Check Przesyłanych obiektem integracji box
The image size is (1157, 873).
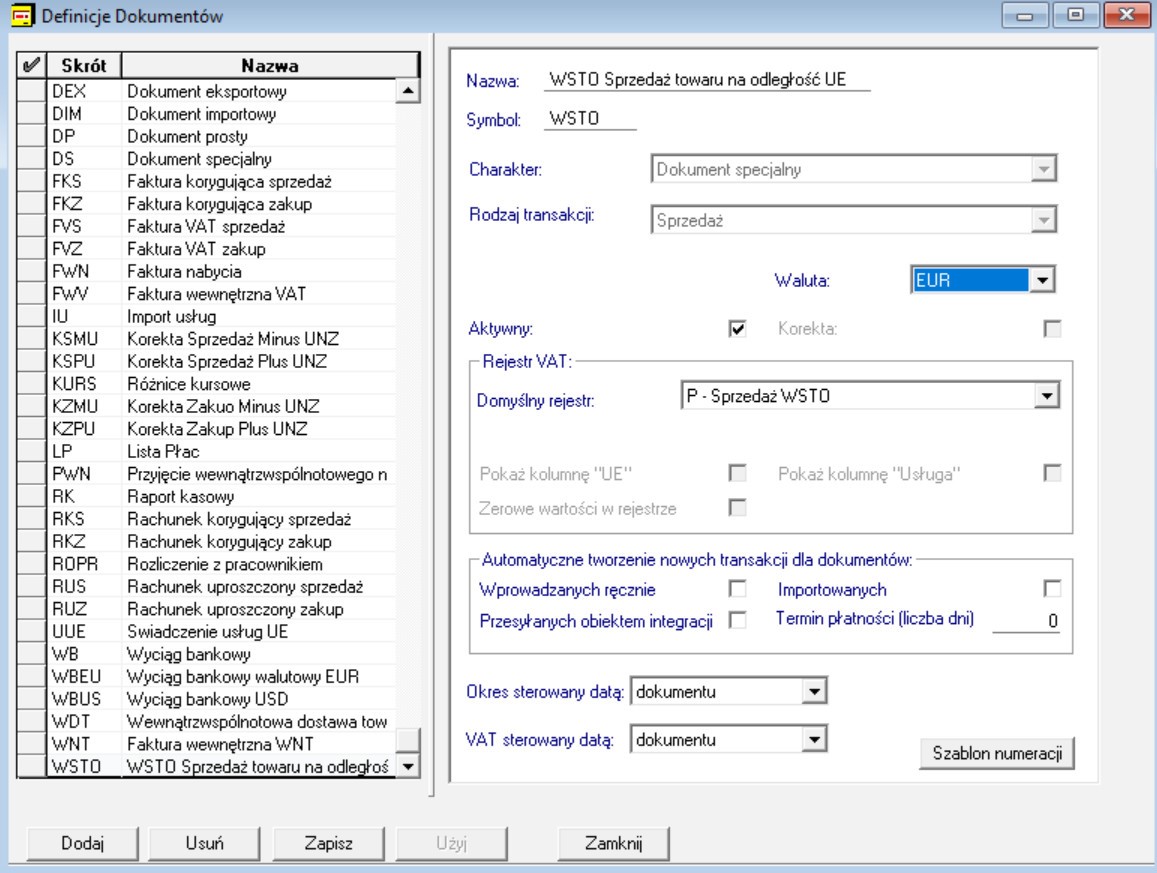click(x=737, y=621)
